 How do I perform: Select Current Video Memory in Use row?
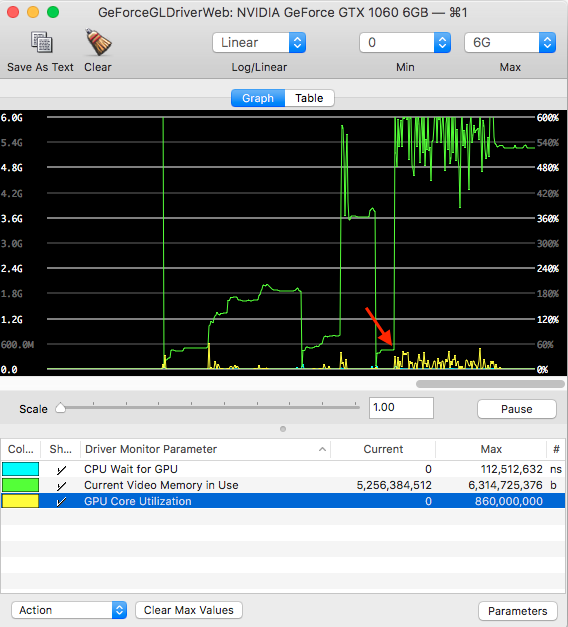pos(283,485)
